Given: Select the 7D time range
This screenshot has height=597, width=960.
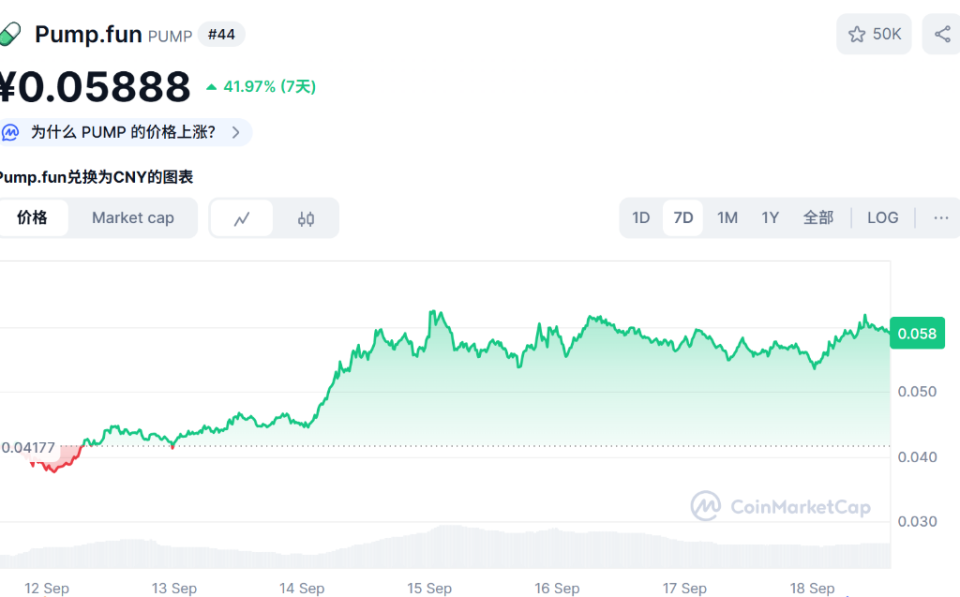Looking at the screenshot, I should point(683,218).
